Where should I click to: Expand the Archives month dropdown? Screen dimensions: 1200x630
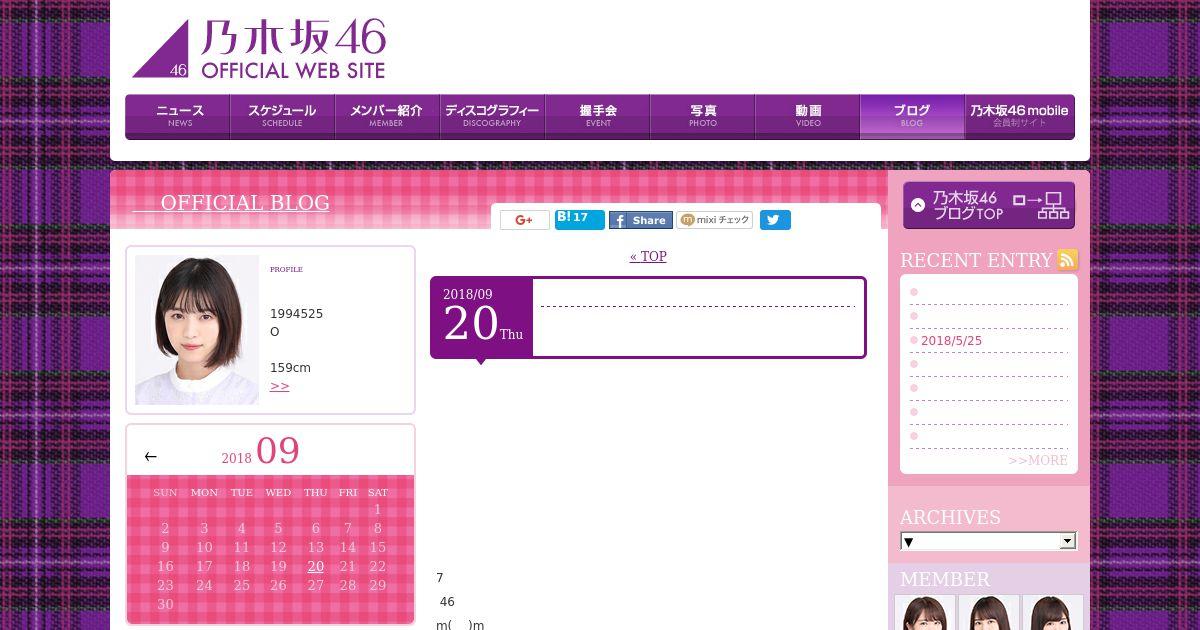point(988,541)
